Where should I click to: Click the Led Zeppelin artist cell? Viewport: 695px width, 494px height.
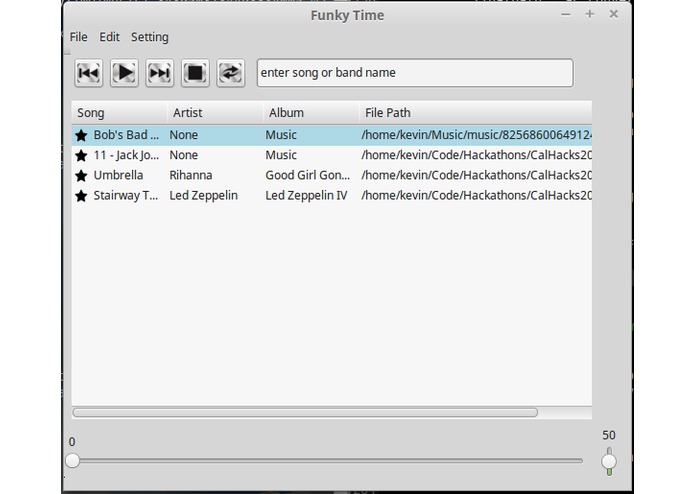tap(203, 195)
